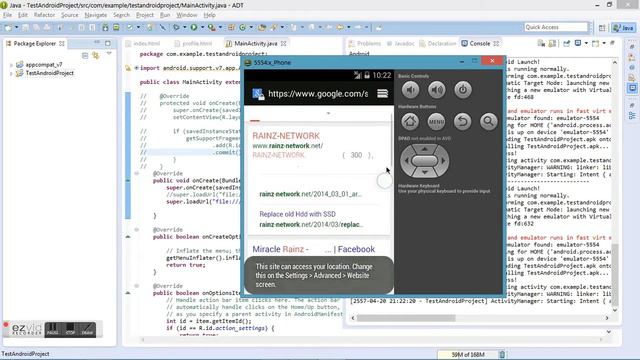
Task: Click the green Run toolbar button
Action: pos(194,27)
